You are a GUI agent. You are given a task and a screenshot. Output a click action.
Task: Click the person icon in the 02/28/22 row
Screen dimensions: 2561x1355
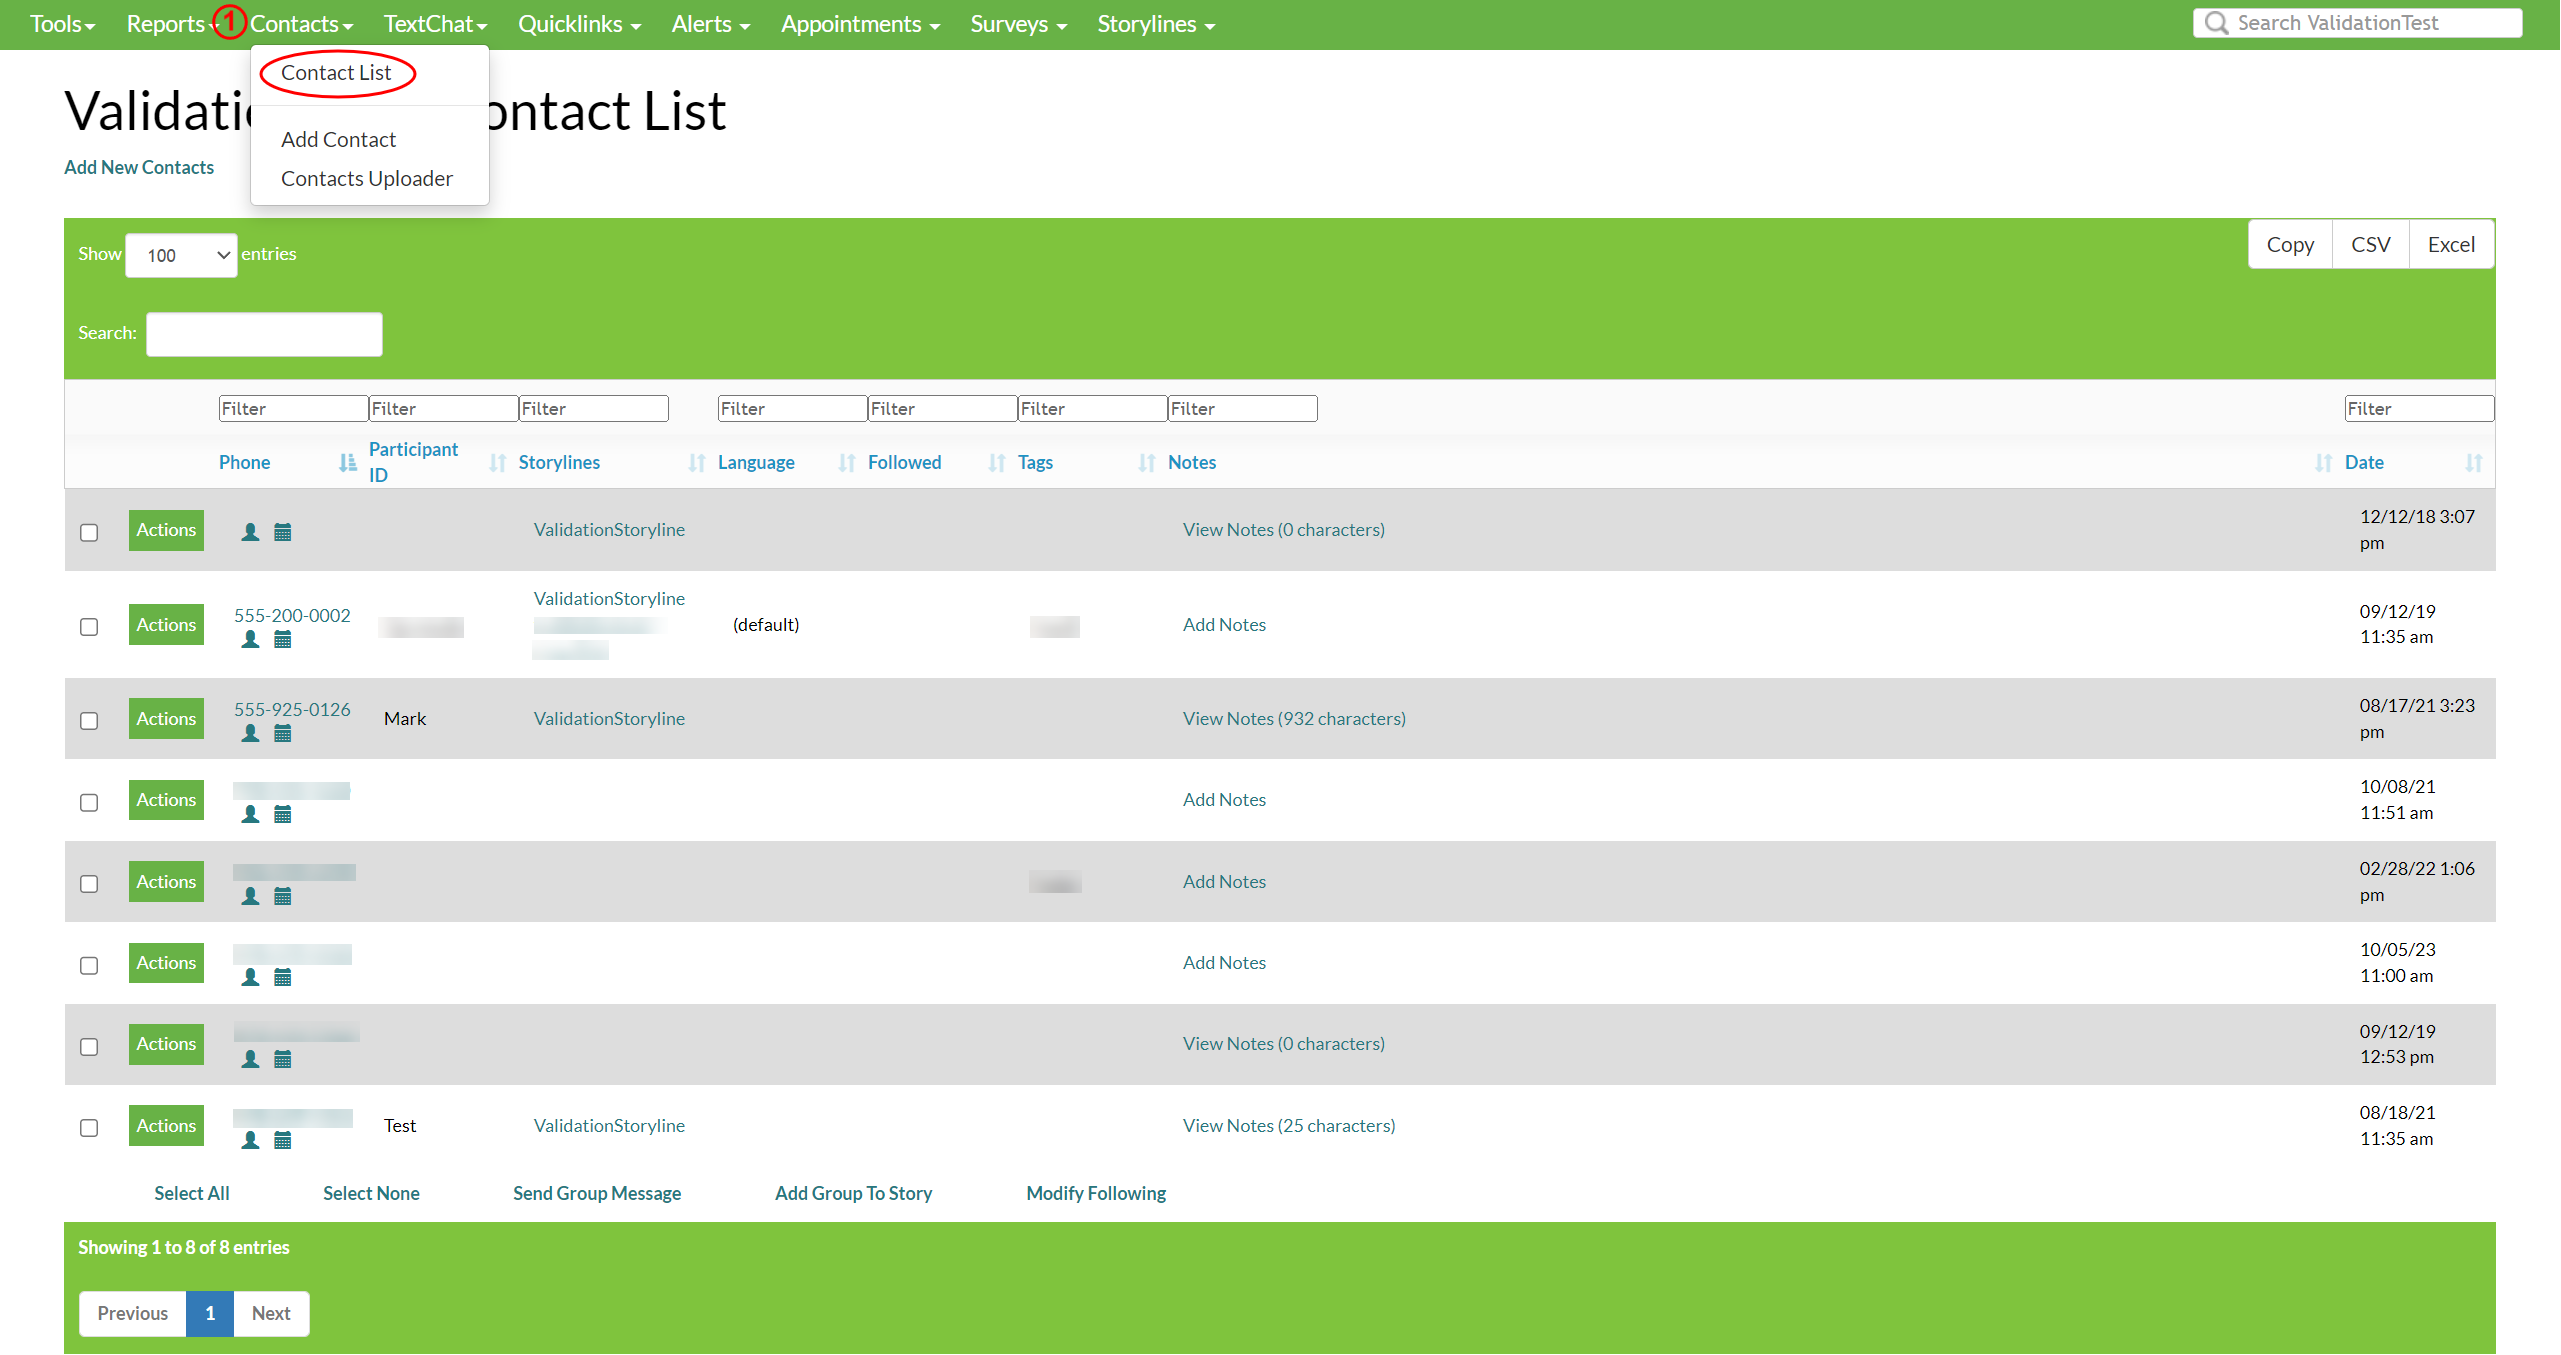coord(250,896)
